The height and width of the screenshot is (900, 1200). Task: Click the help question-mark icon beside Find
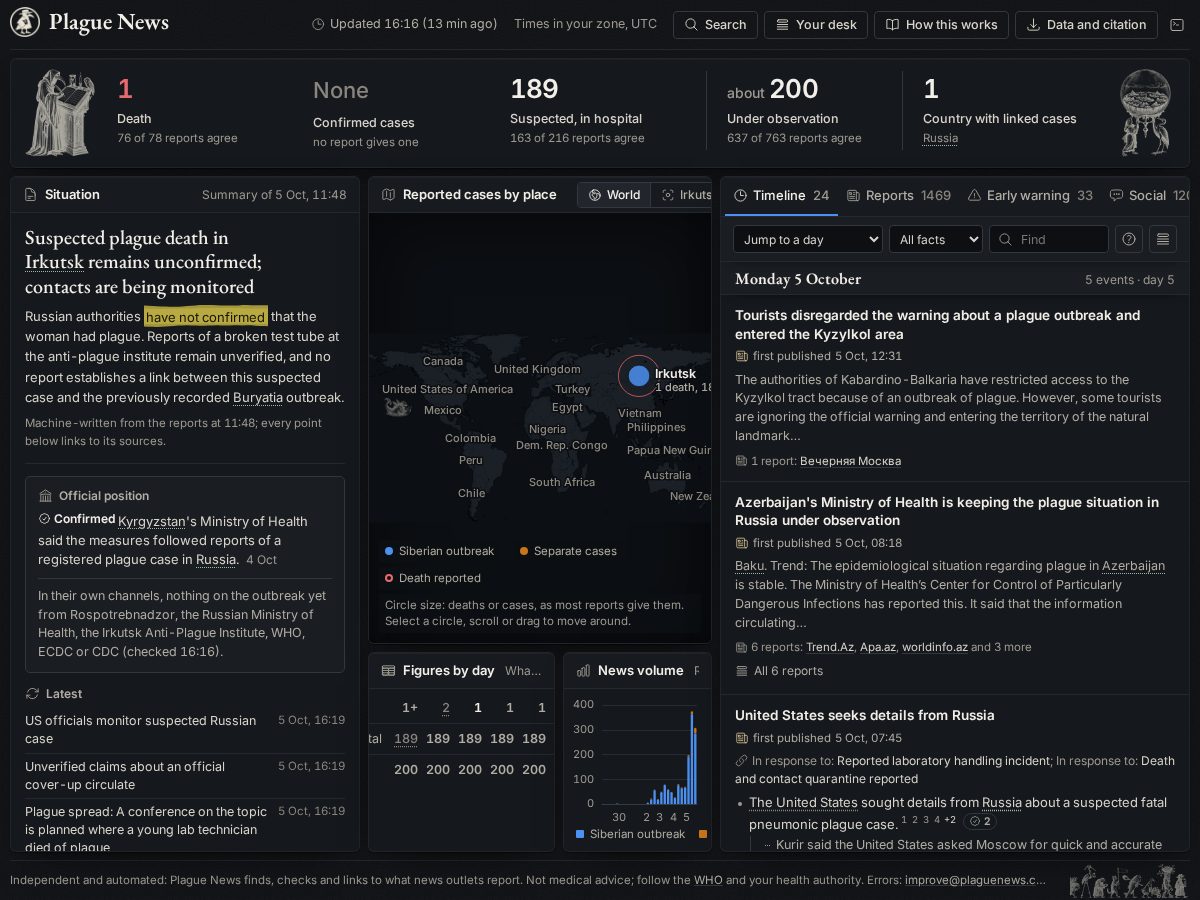click(x=1129, y=239)
